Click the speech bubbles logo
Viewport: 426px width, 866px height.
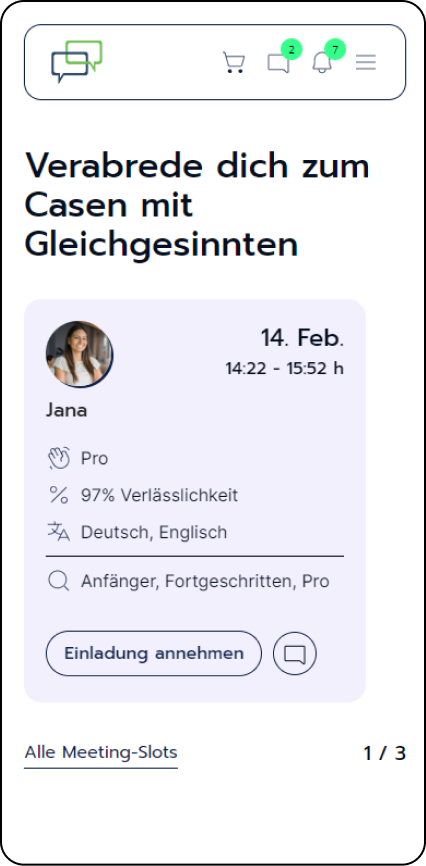coord(77,61)
